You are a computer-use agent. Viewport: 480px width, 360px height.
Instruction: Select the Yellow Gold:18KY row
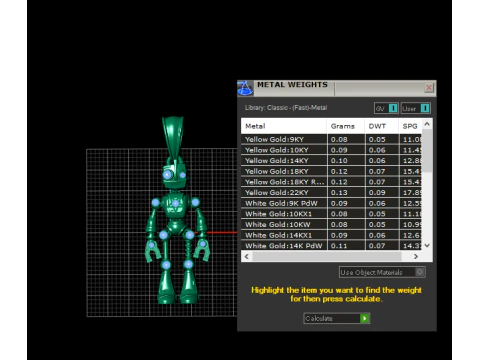331,171
